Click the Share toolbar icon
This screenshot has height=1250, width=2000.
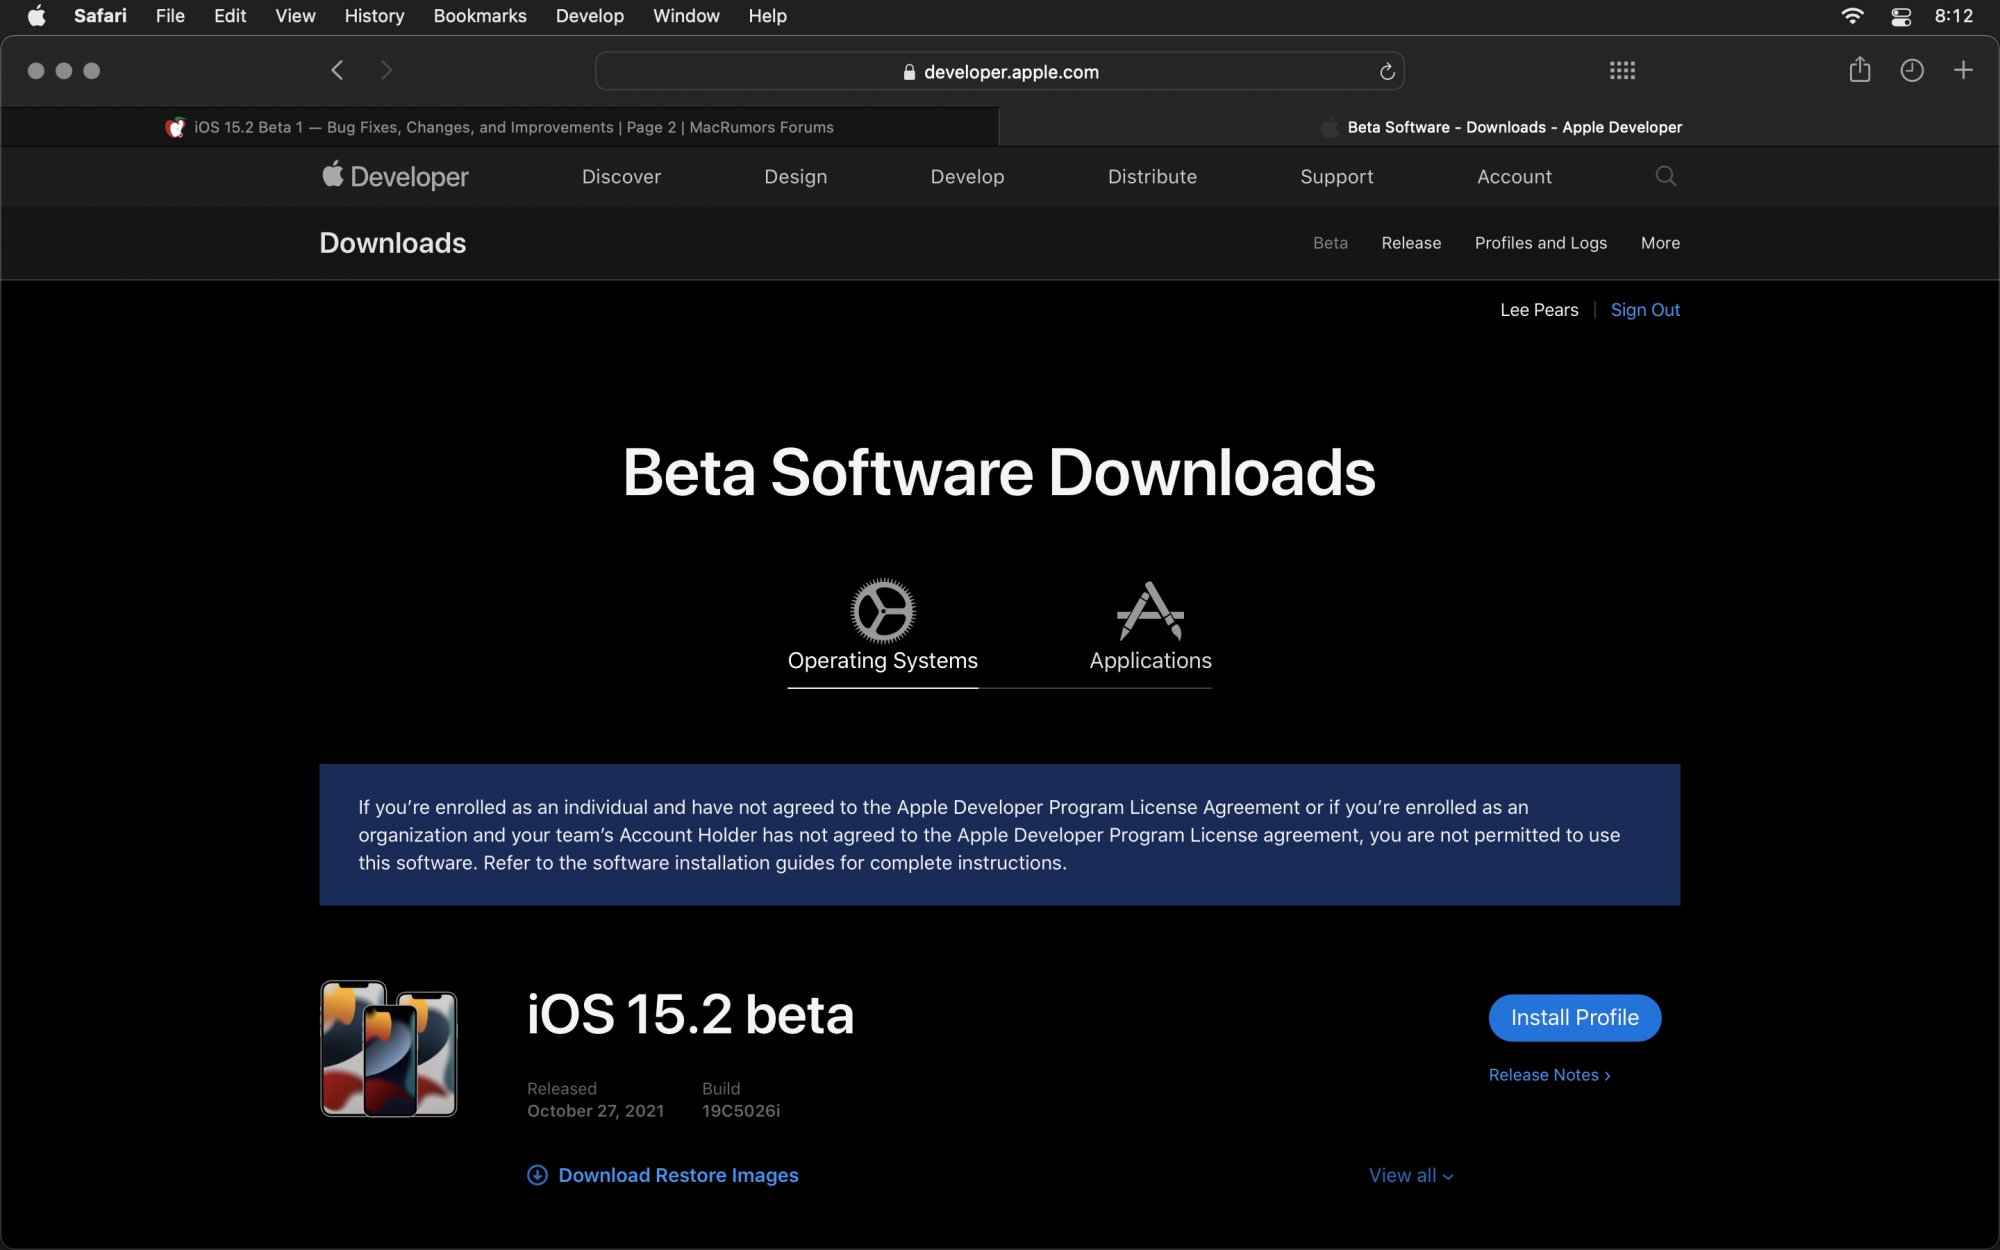(1859, 70)
